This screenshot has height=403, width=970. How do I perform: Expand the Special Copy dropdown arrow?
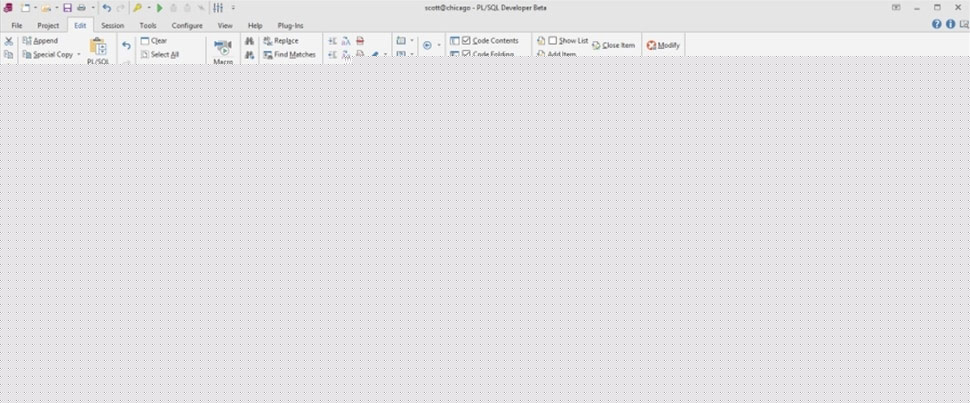point(79,54)
